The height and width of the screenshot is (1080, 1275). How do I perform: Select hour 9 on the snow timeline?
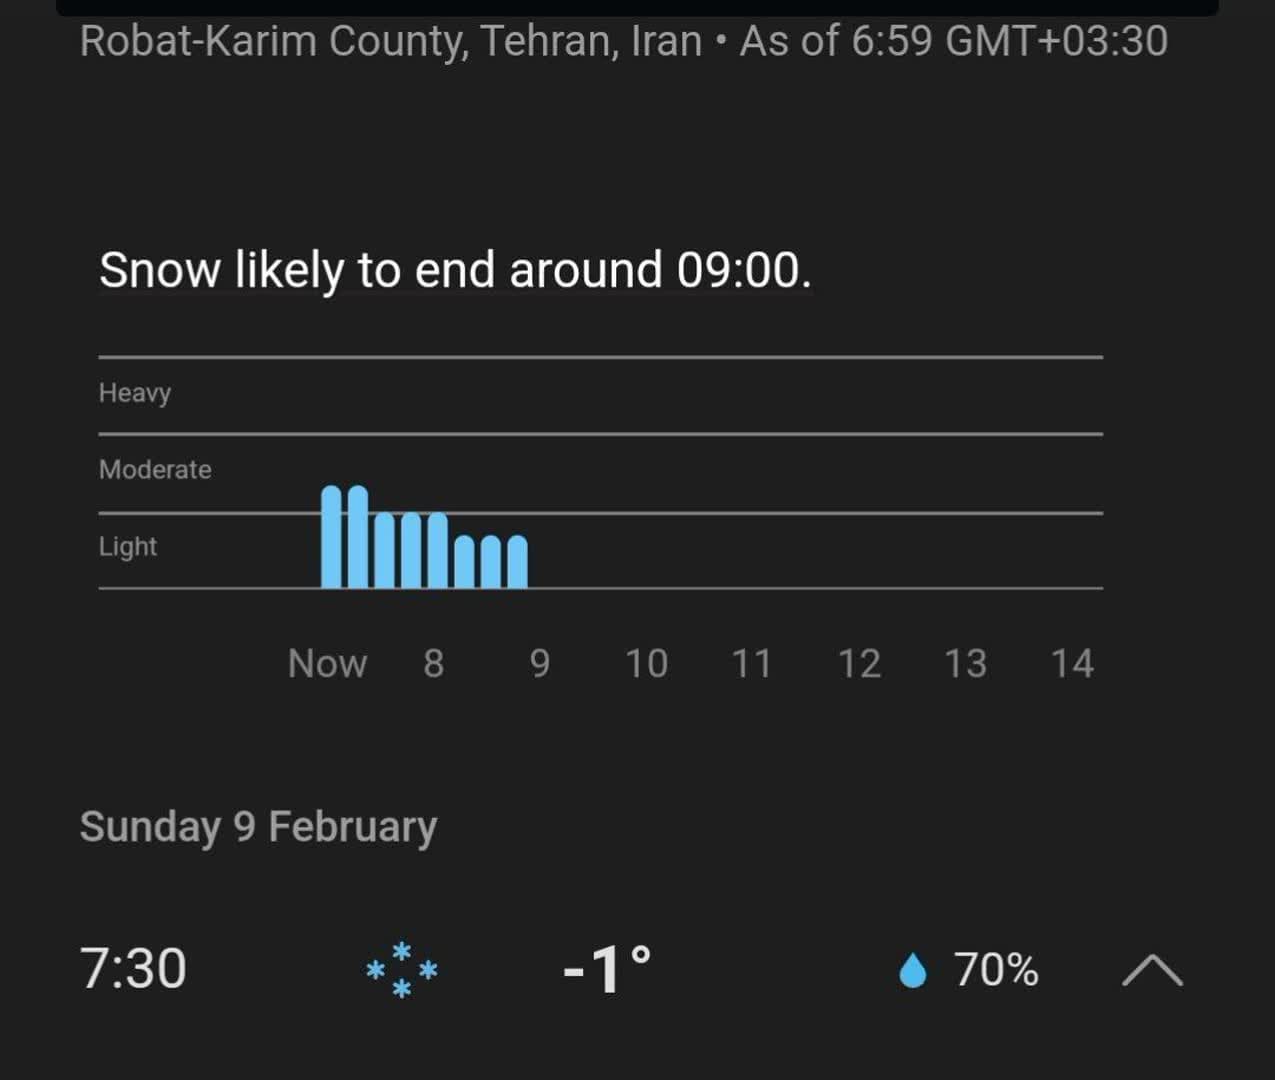pos(539,664)
